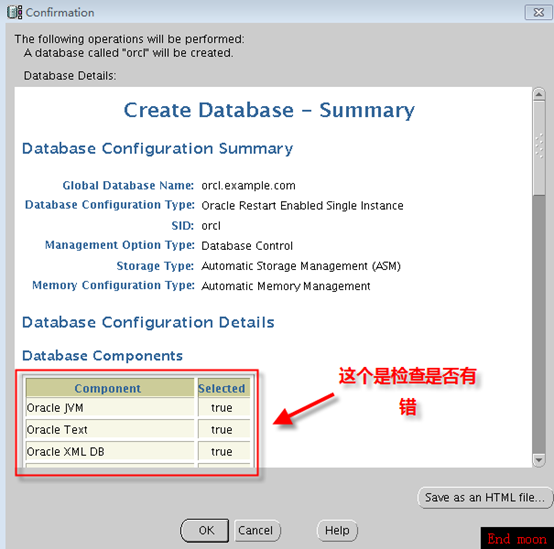Viewport: 554px width, 549px height.
Task: Select the Oracle JVM row
Action: tap(138, 408)
